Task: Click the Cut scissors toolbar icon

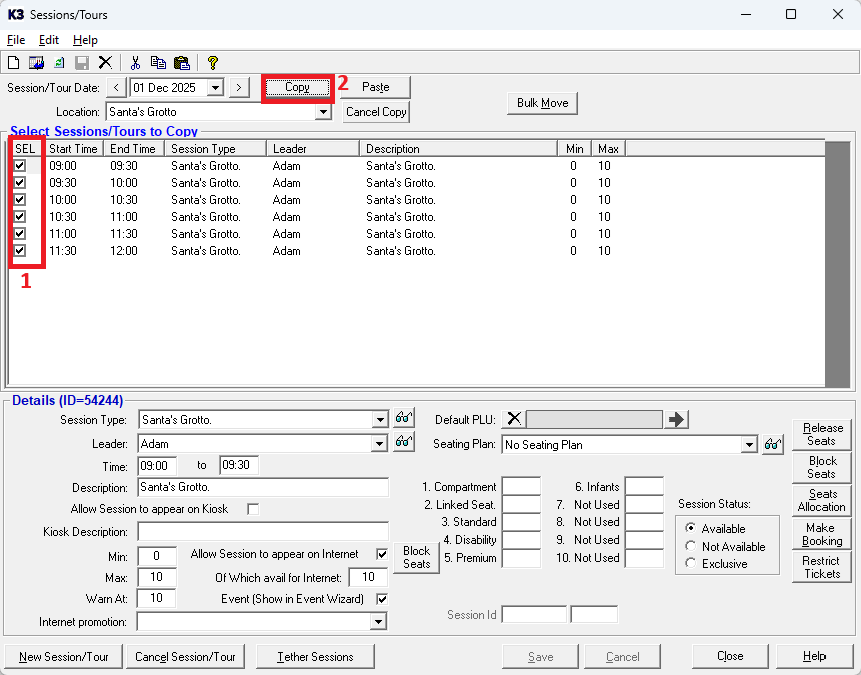Action: pos(136,62)
